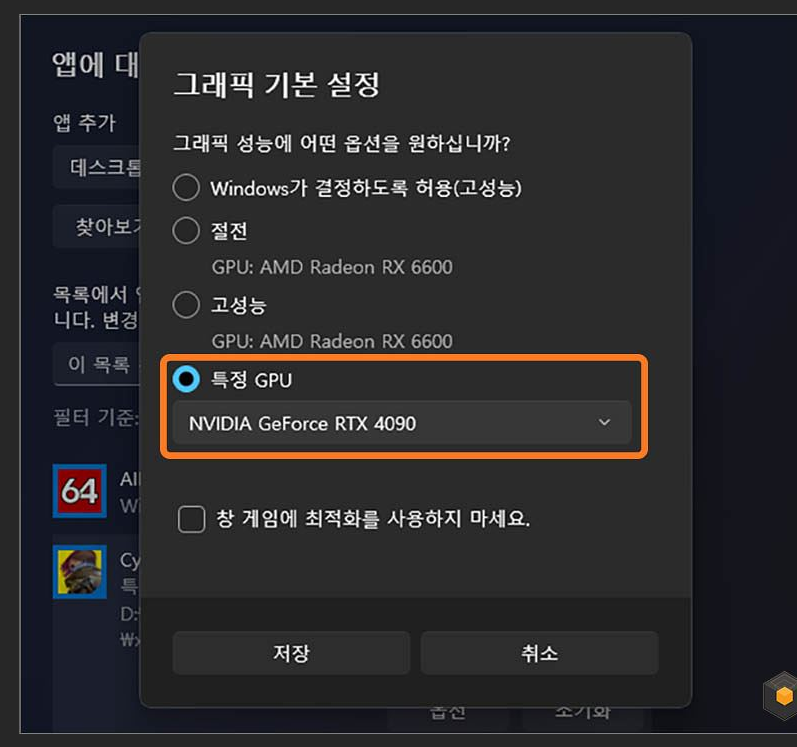Click the checkbox label about windowed game optimization
This screenshot has width=797, height=747.
click(373, 519)
